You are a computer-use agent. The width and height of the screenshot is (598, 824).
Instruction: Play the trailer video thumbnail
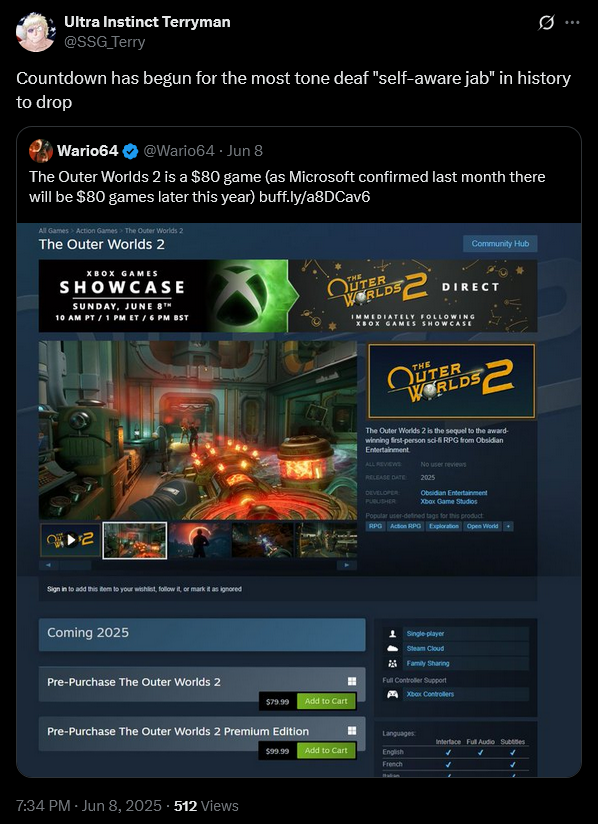tap(70, 540)
